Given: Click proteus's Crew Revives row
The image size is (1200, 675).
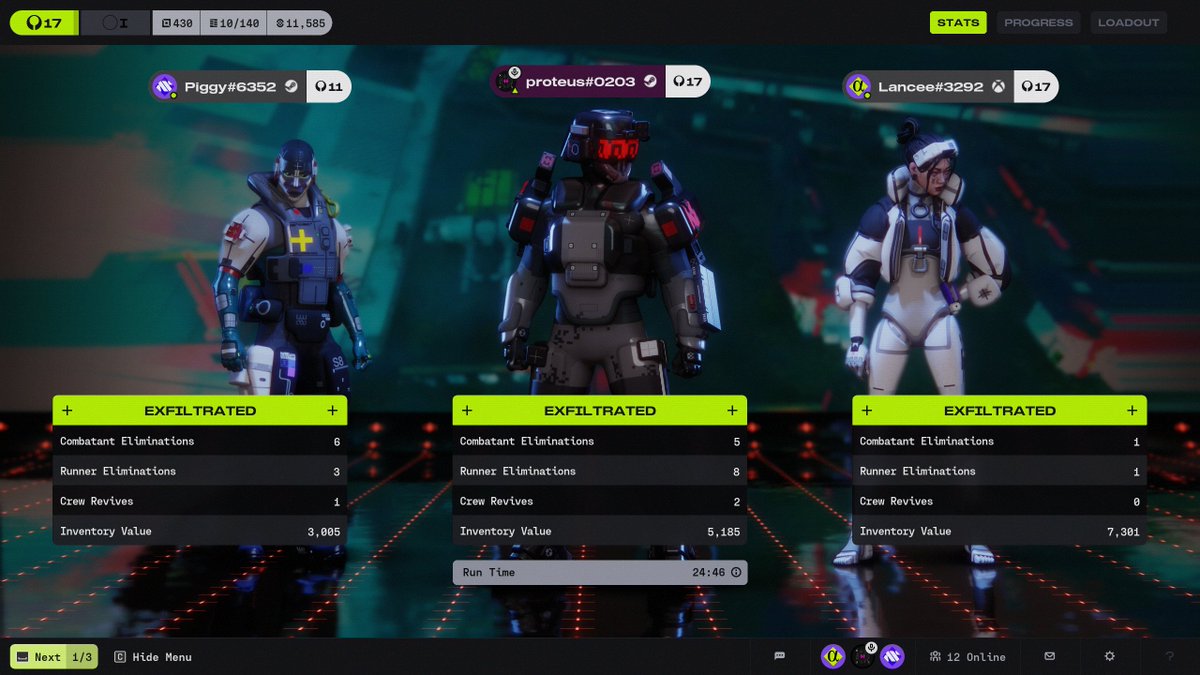Looking at the screenshot, I should (x=600, y=501).
